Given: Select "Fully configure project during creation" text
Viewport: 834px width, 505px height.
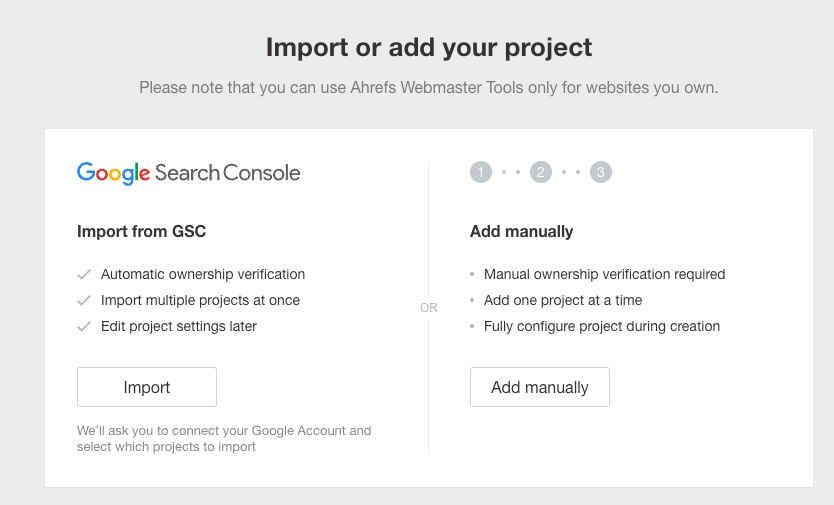Looking at the screenshot, I should (x=601, y=326).
